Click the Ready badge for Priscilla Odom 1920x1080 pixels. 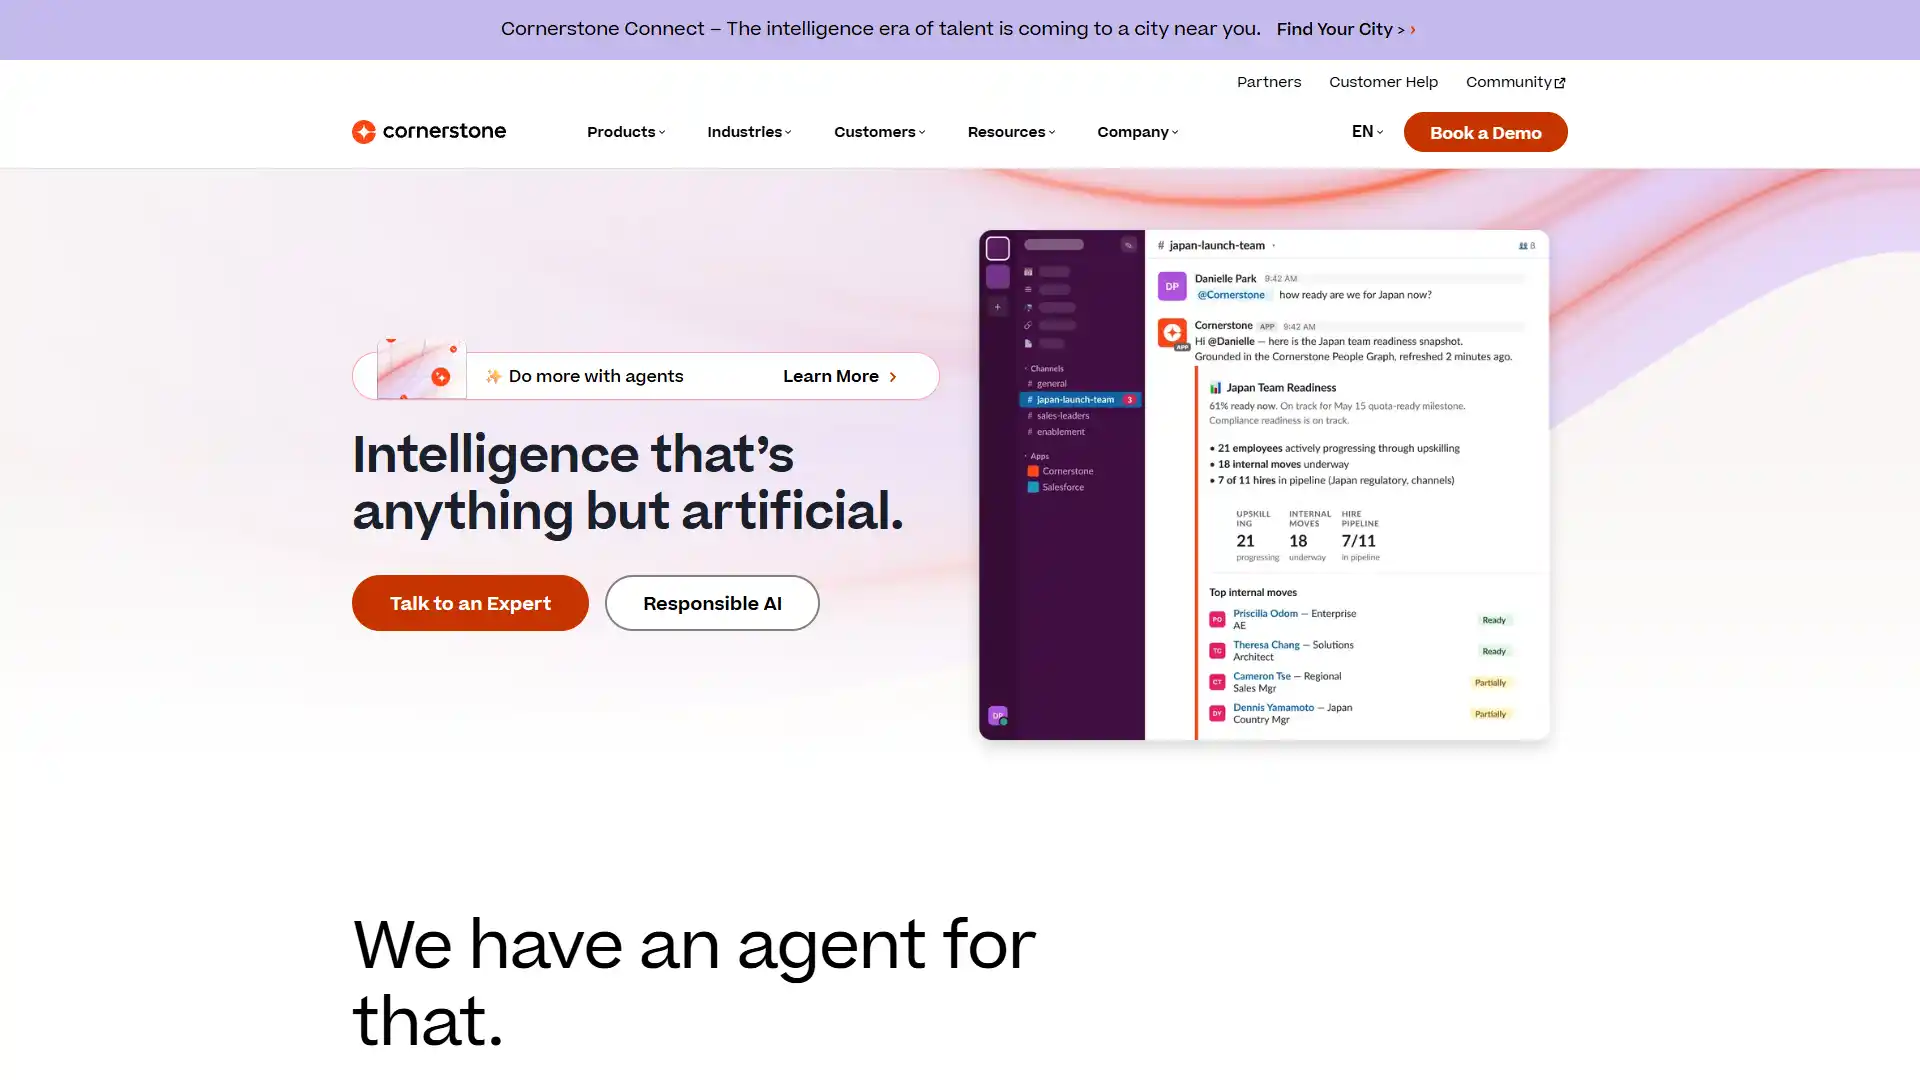pyautogui.click(x=1494, y=620)
